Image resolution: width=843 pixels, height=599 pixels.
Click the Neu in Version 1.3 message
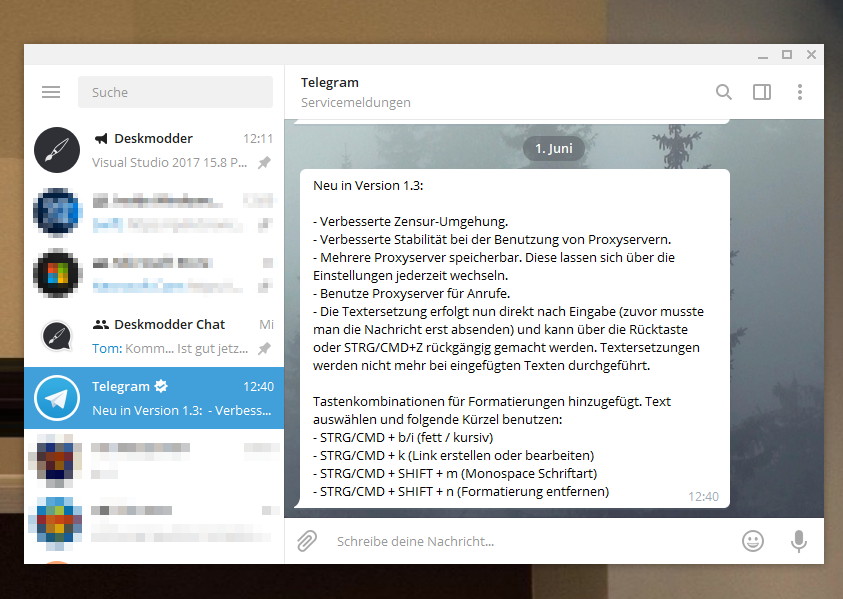click(515, 338)
